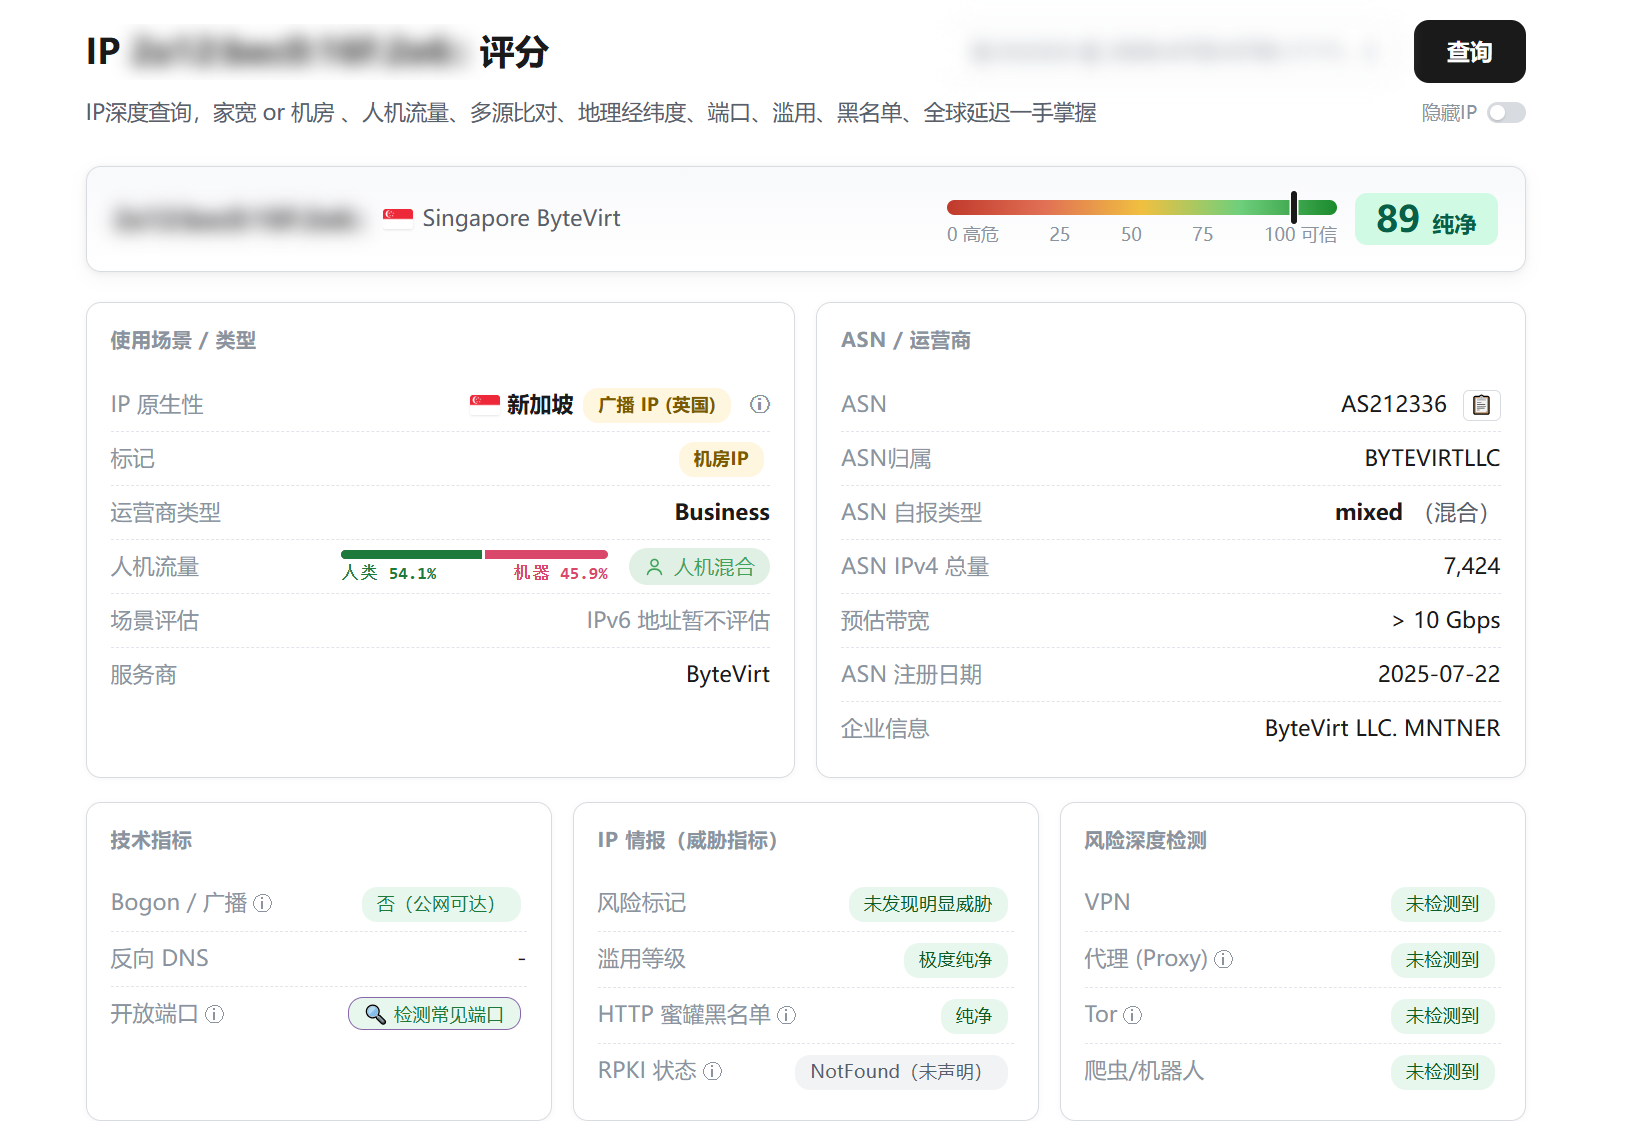Toggle the 隐藏IP switch

pos(1506,113)
